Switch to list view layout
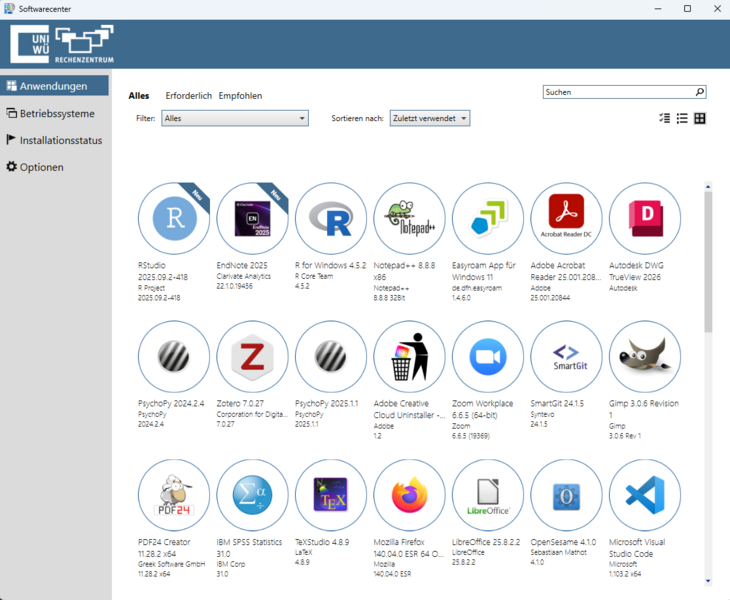Screen dimensions: 730x600 [682, 118]
